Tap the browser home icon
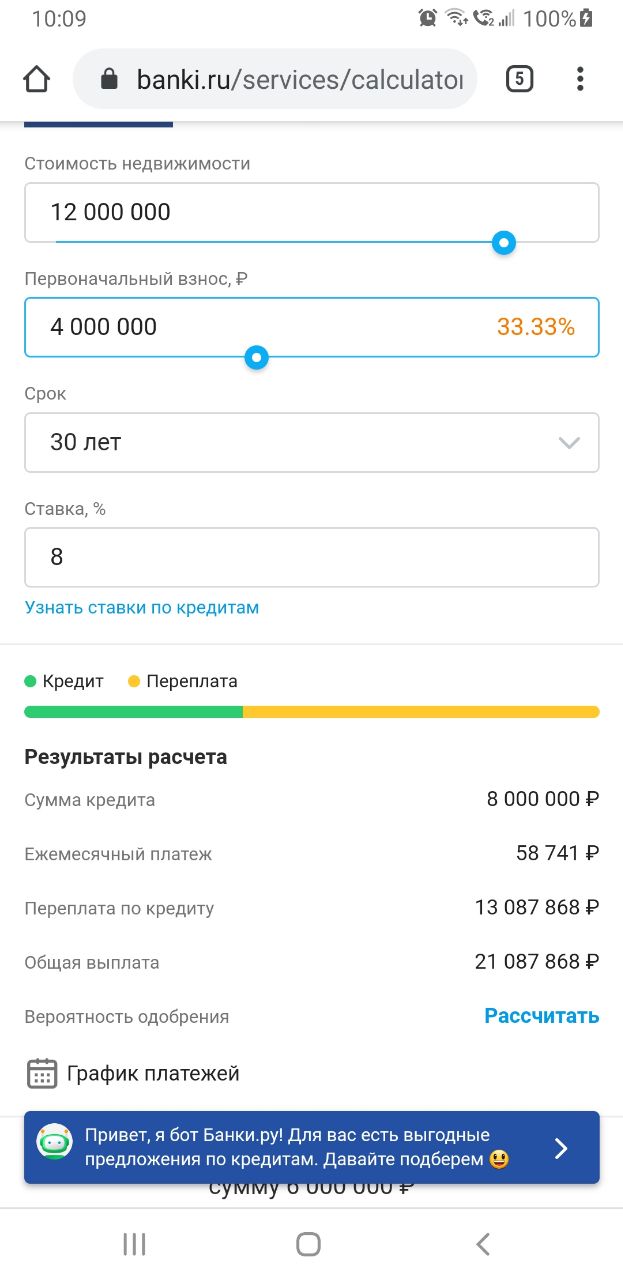The width and height of the screenshot is (623, 1280). click(x=37, y=79)
